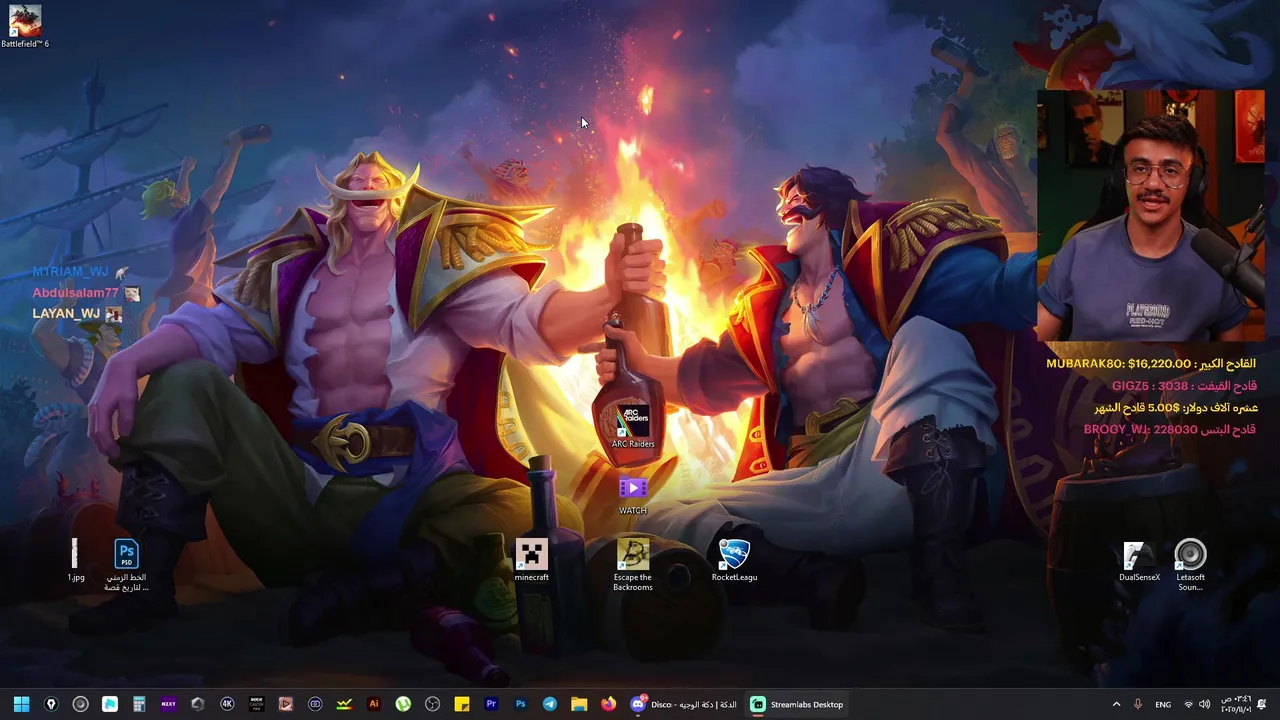Open the Windows Start menu
The image size is (1280, 720).
click(21, 704)
